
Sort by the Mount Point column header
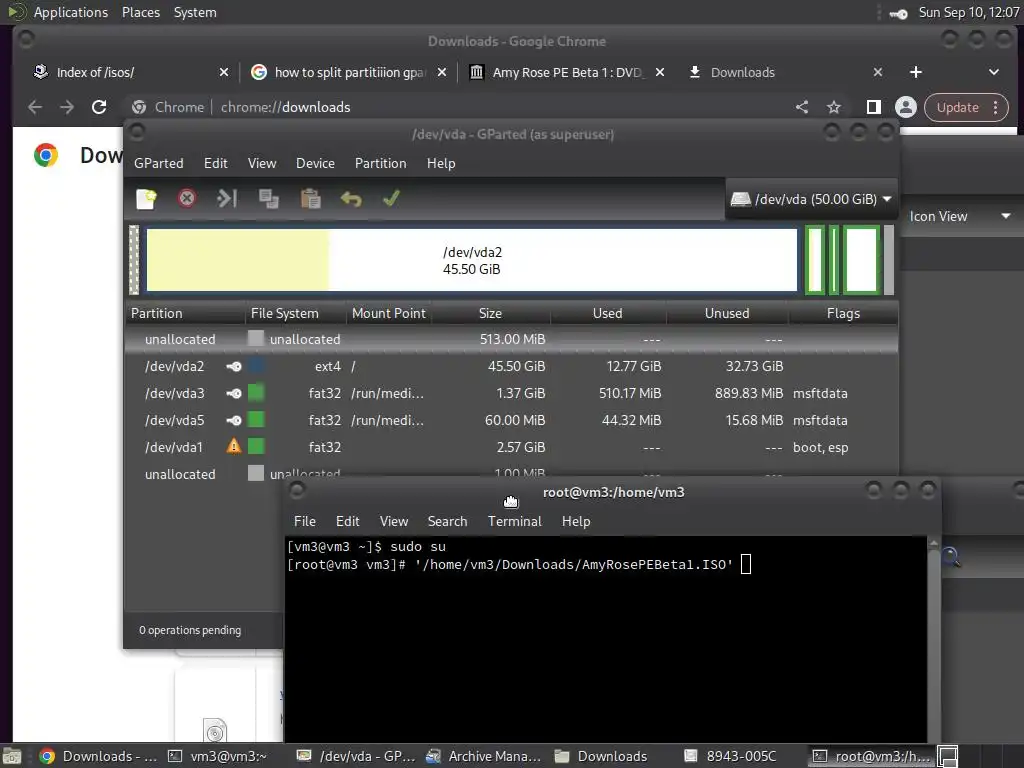(389, 313)
